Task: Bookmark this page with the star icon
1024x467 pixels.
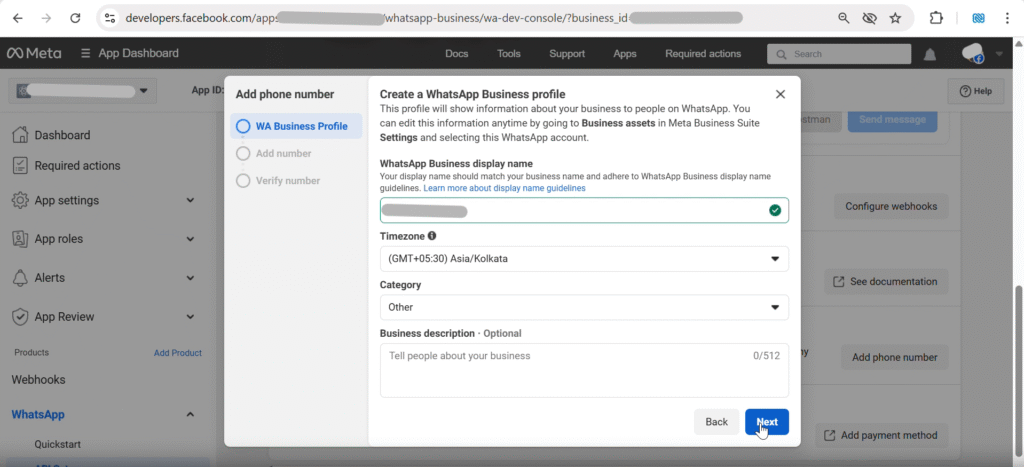Action: [895, 18]
